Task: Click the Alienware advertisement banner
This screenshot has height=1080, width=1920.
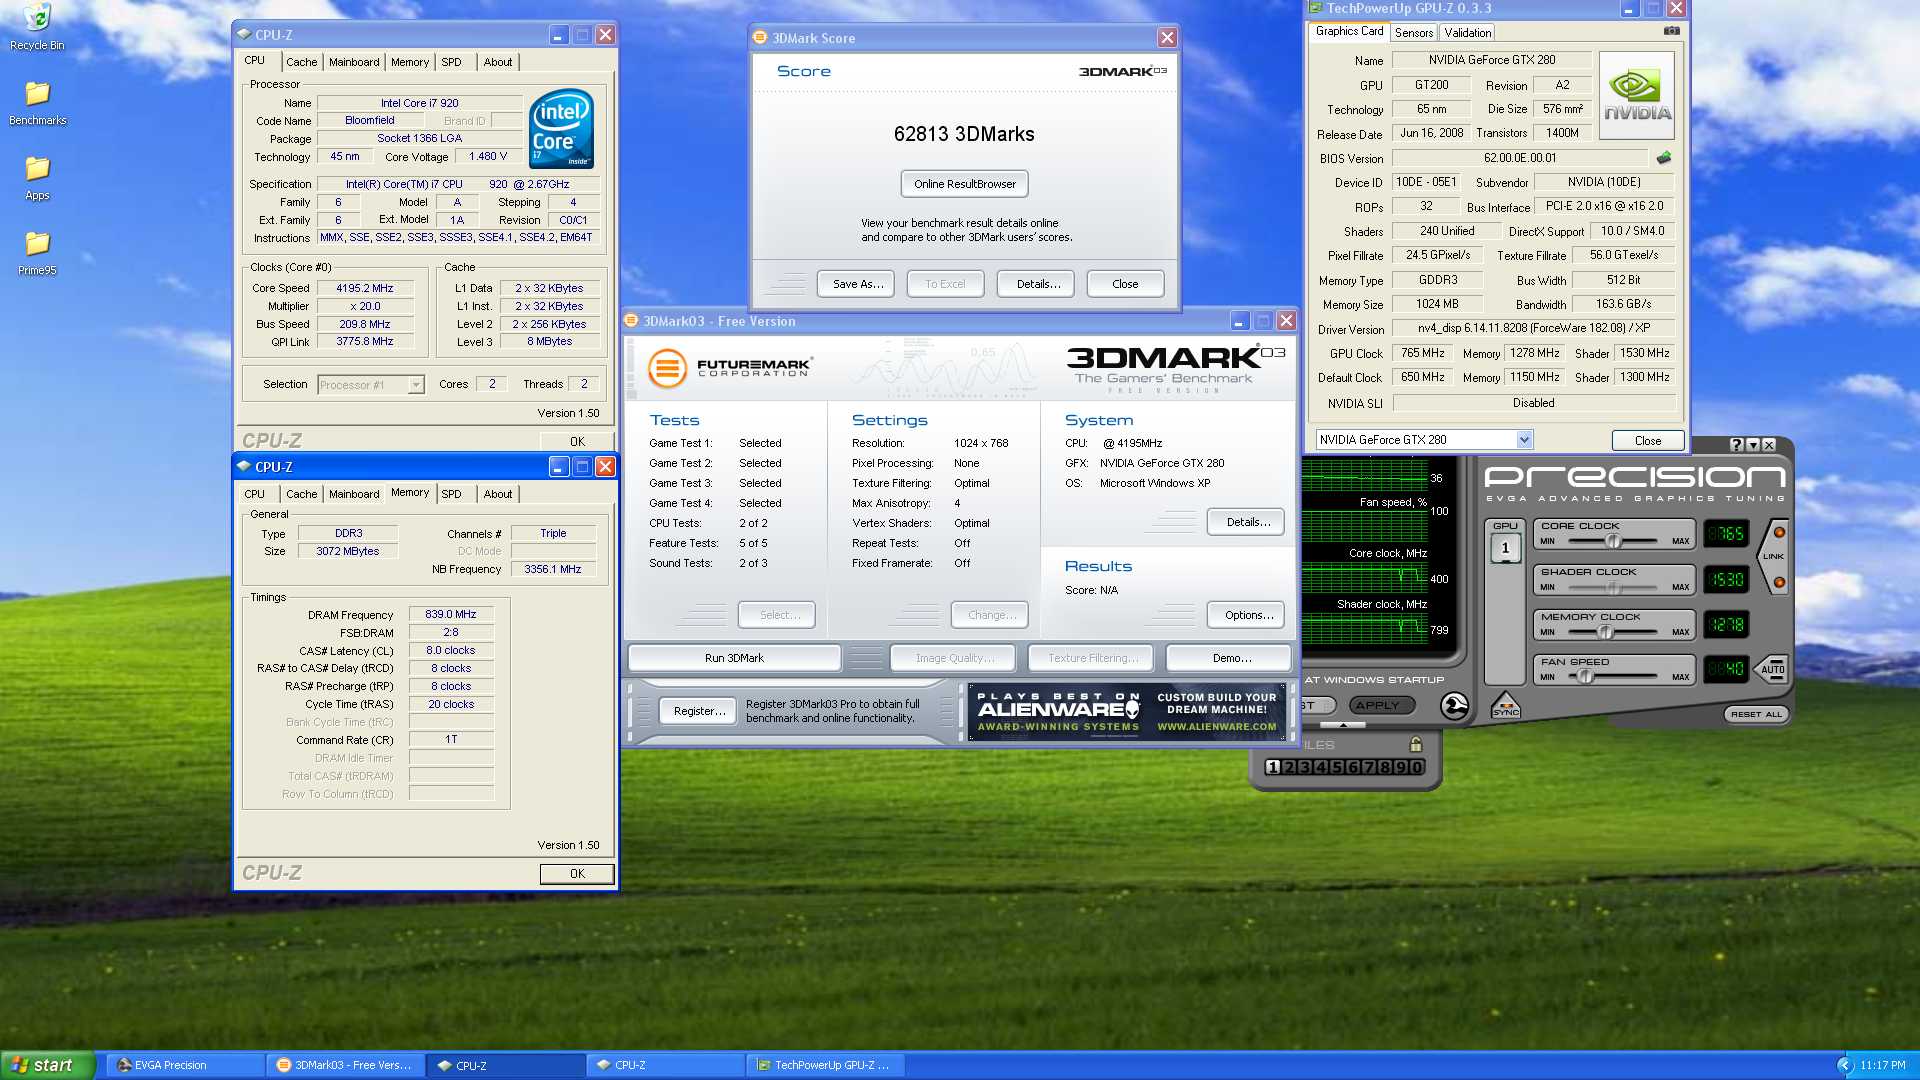Action: pyautogui.click(x=1127, y=712)
